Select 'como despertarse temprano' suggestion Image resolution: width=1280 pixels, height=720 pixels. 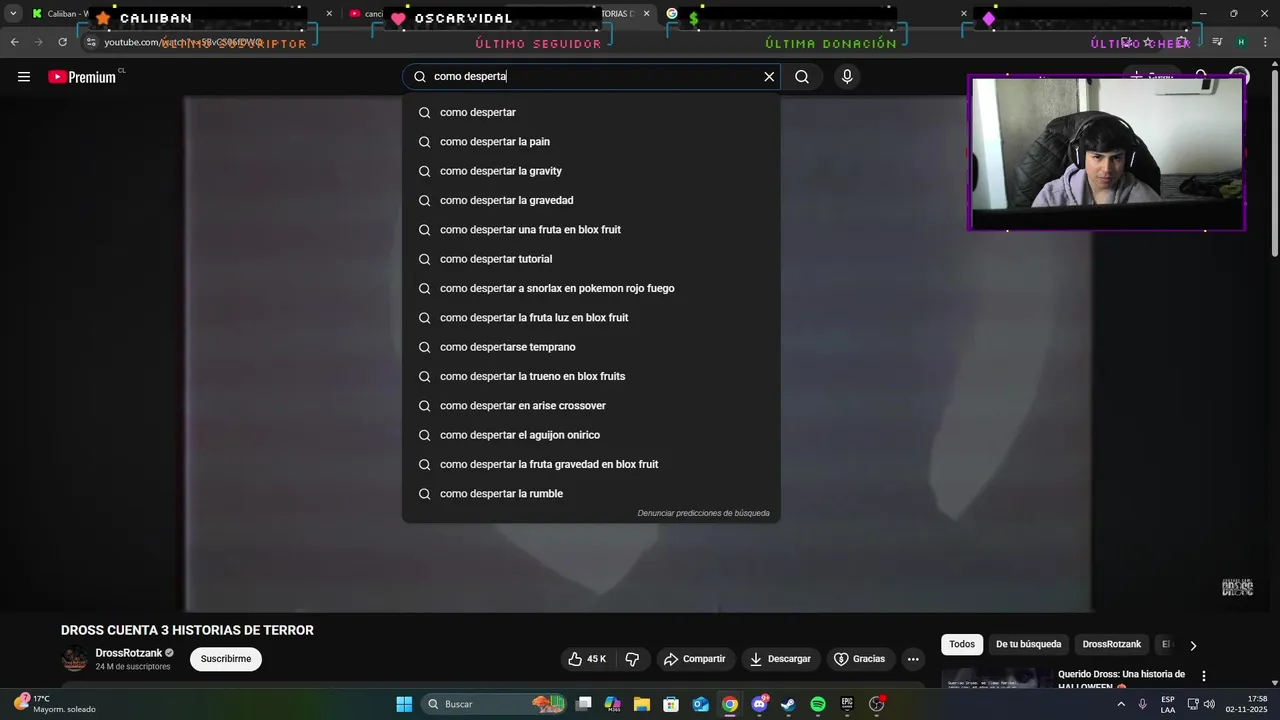click(591, 347)
